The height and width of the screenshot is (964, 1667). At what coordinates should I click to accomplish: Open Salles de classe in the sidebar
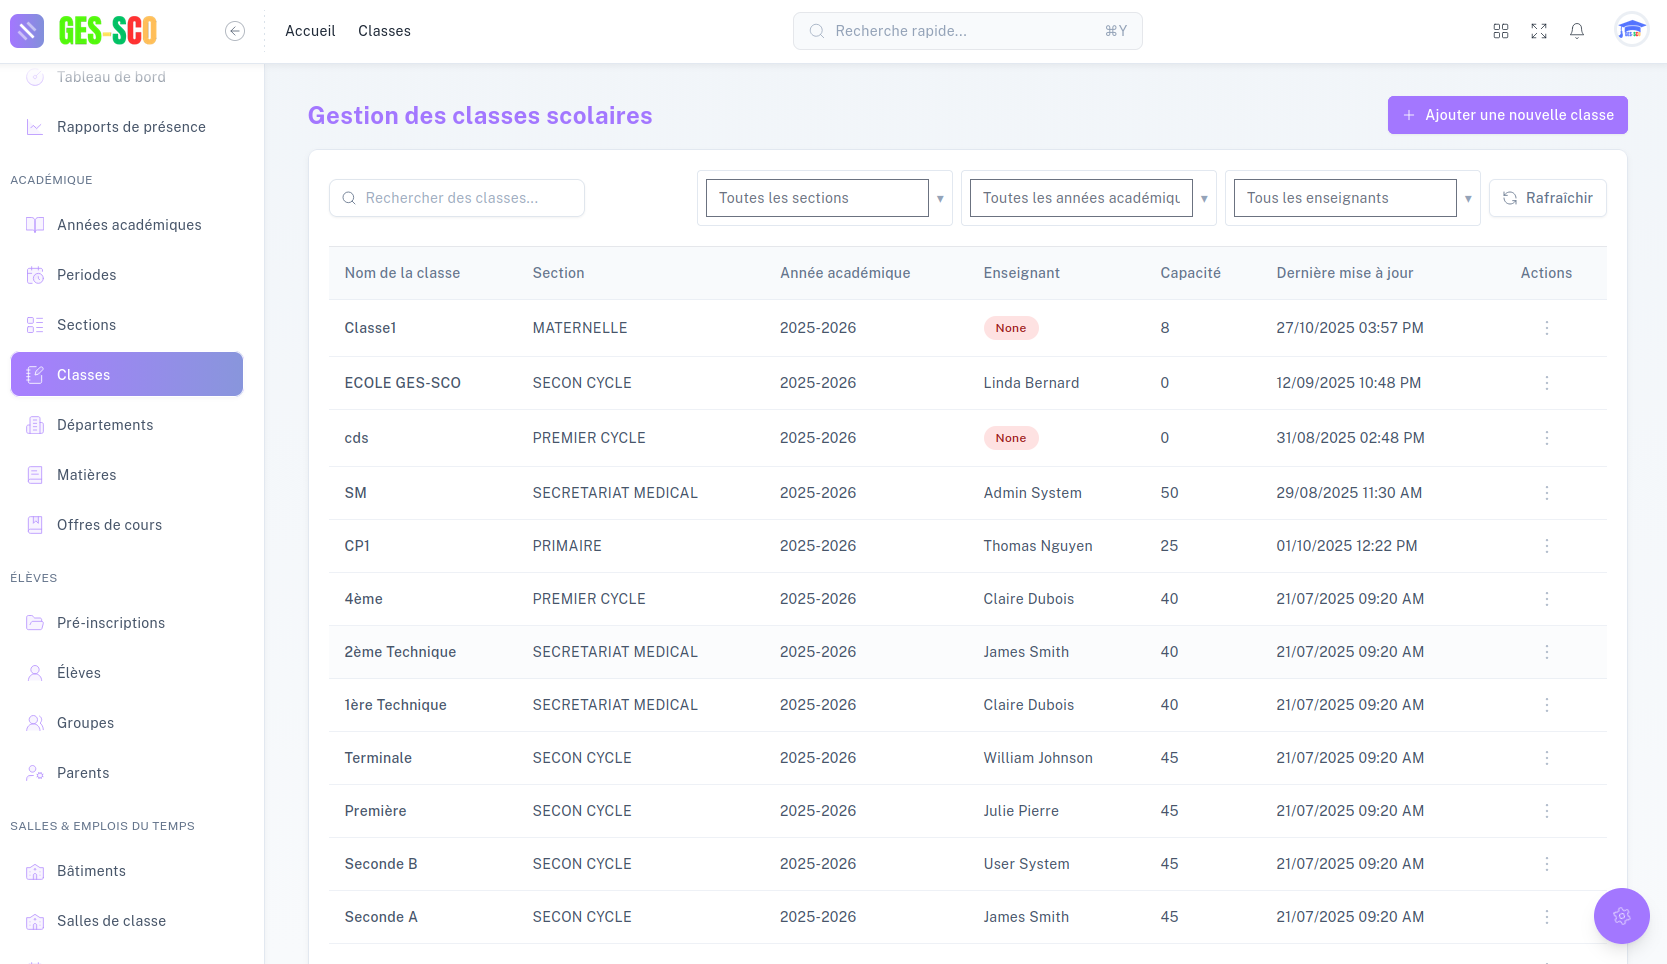point(110,920)
